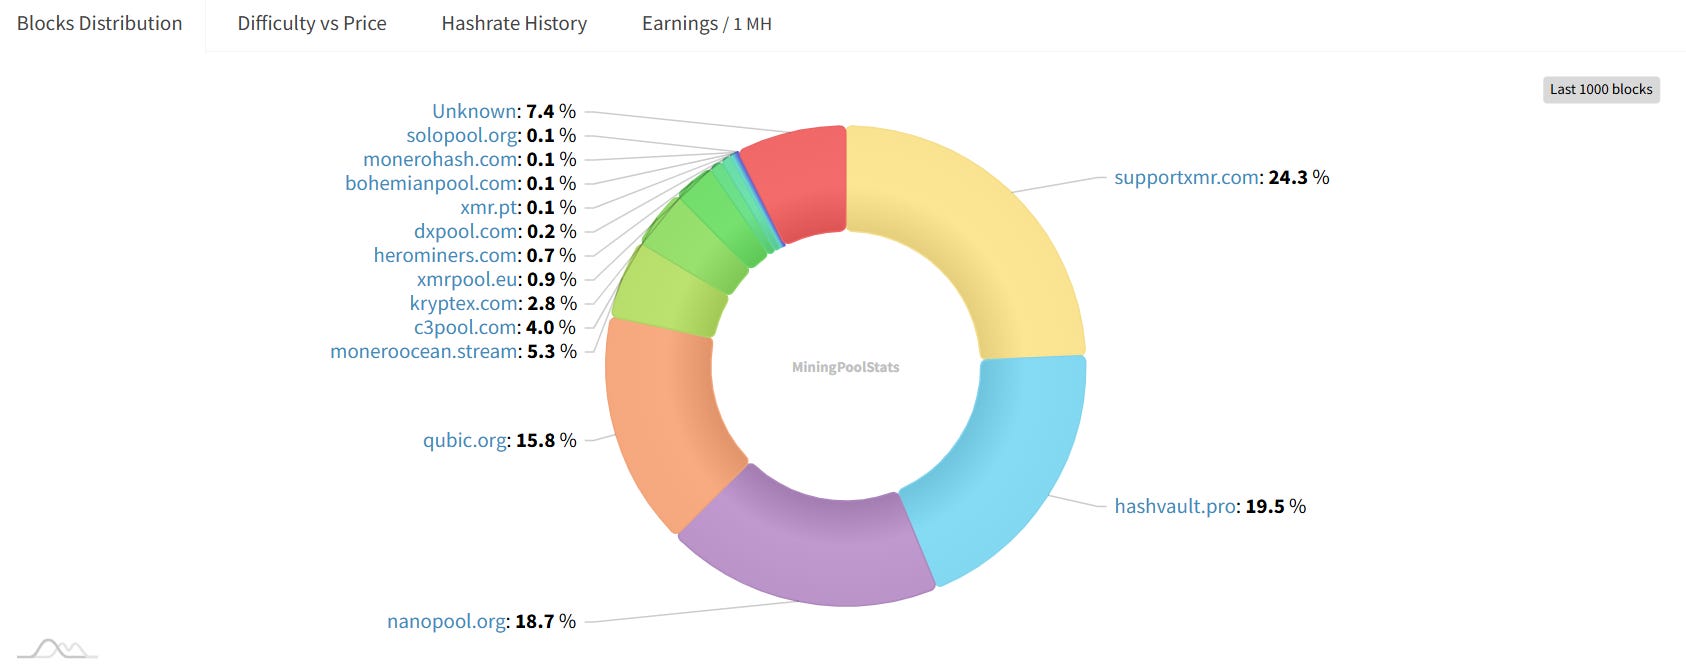Open the hashvault.pro pool link
This screenshot has width=1686, height=671.
click(1176, 506)
